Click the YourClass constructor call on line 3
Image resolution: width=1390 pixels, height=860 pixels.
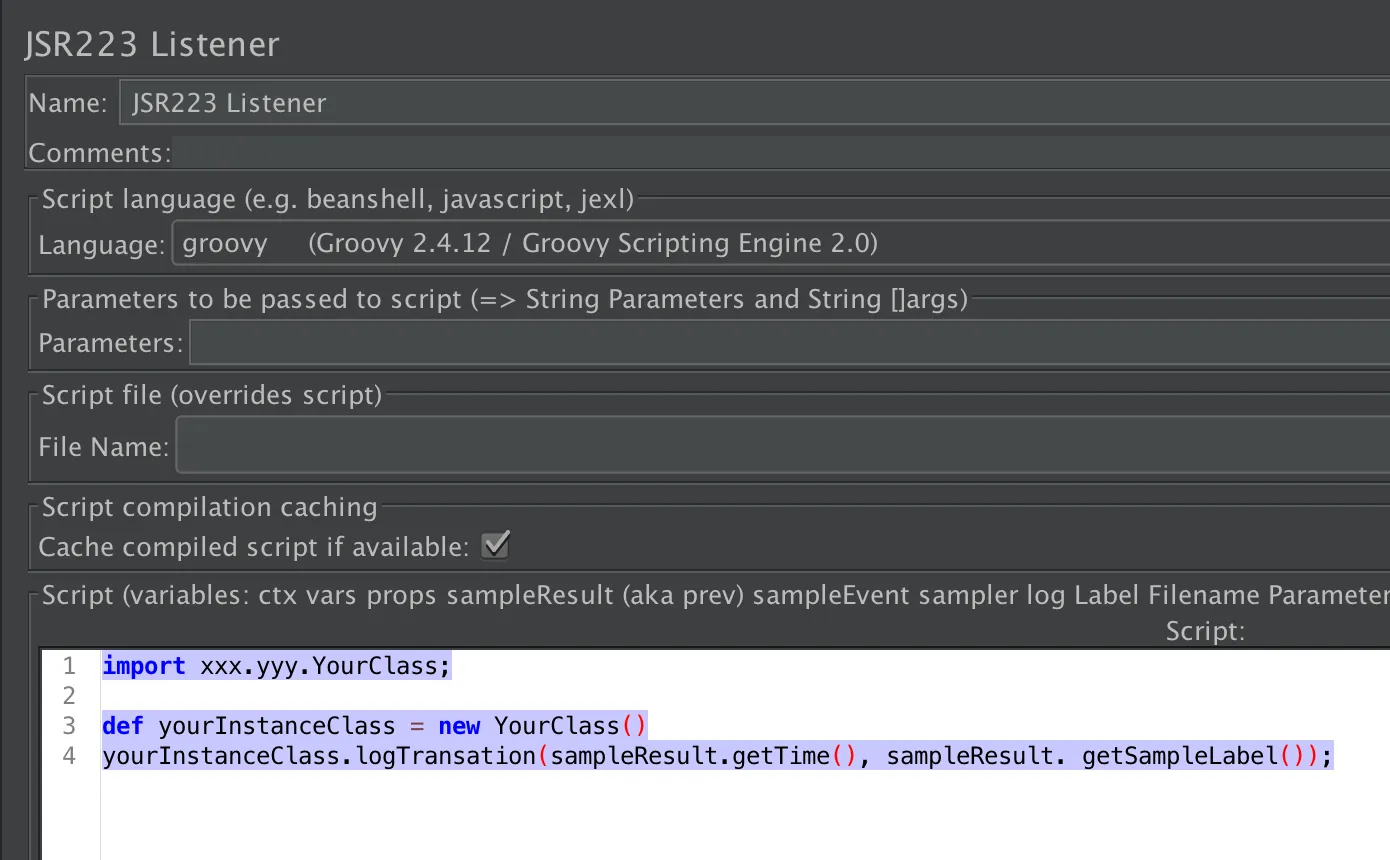point(556,725)
